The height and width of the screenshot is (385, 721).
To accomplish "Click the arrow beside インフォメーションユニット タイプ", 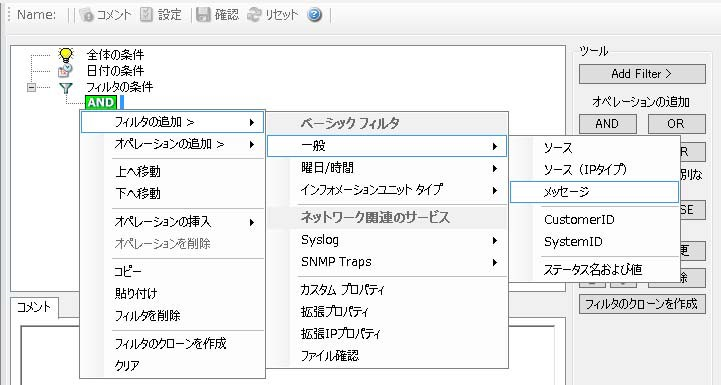I will [494, 190].
